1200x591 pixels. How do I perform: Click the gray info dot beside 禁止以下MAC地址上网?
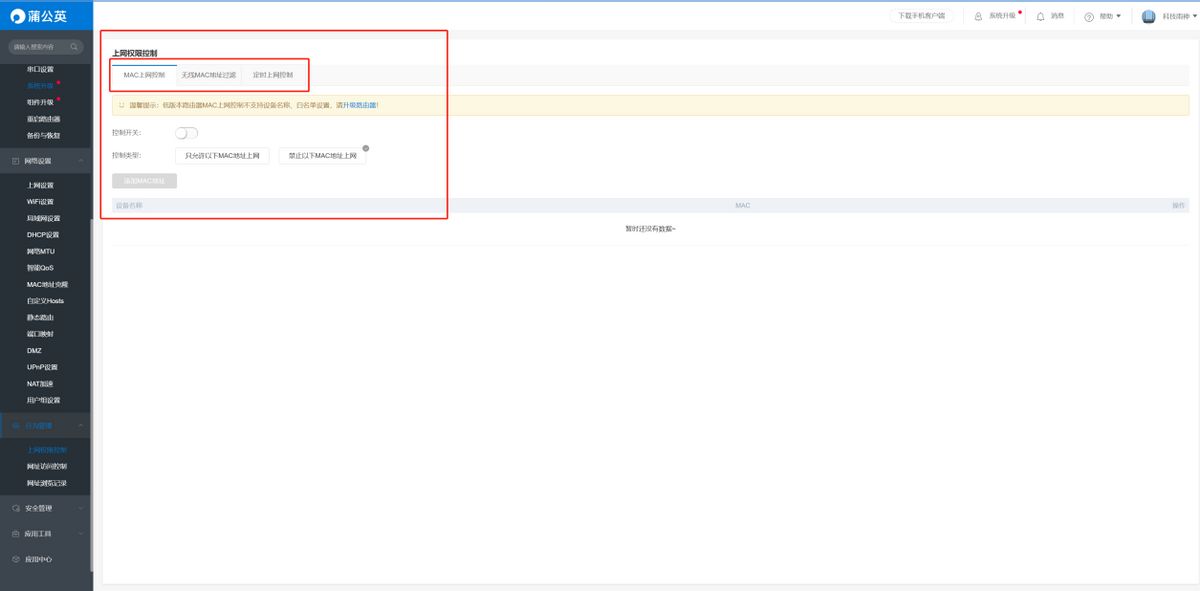tap(366, 148)
